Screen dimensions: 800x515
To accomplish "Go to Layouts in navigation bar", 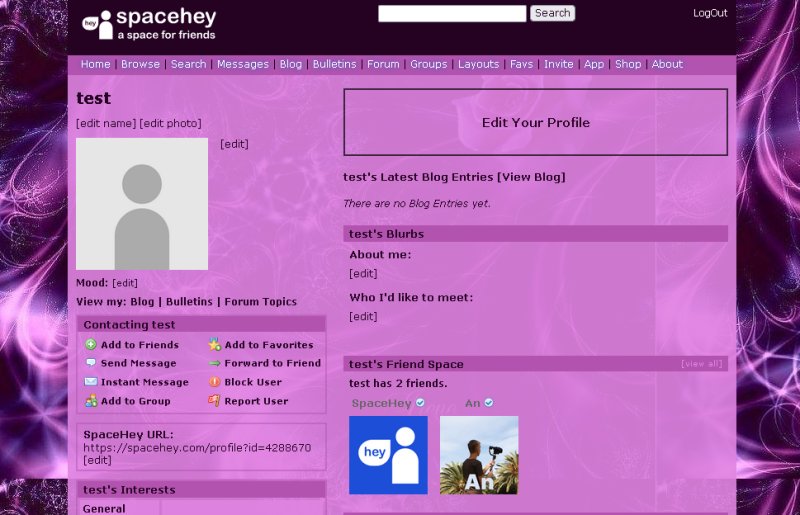I will click(478, 64).
